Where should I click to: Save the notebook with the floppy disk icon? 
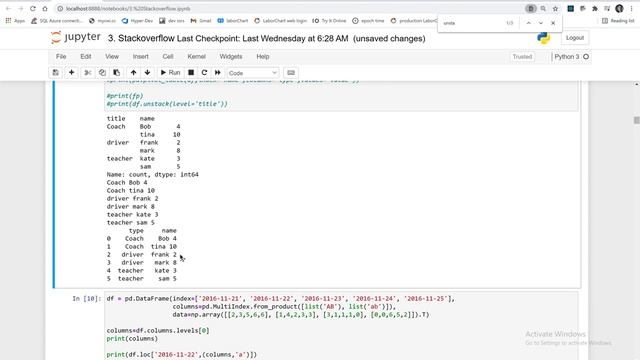(x=56, y=73)
